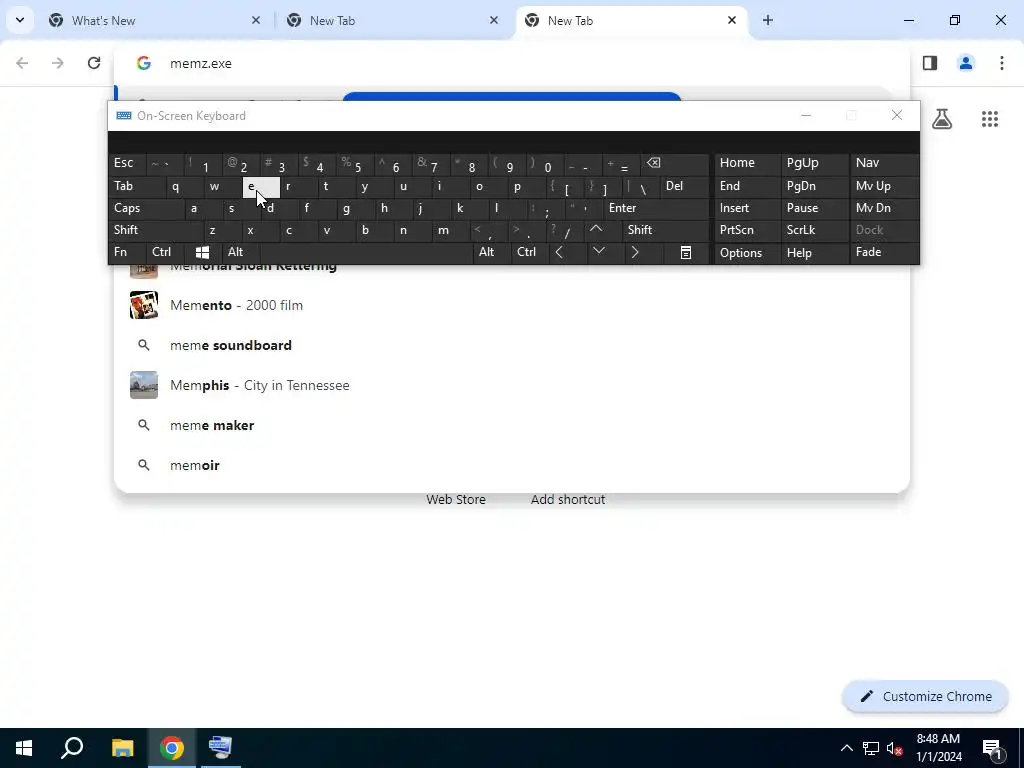Select Memento 2000 film suggestion

pyautogui.click(x=511, y=305)
